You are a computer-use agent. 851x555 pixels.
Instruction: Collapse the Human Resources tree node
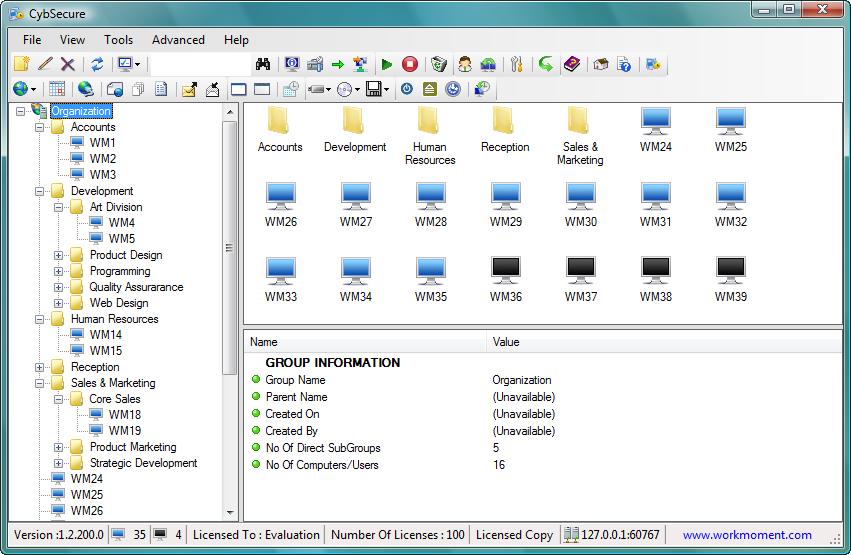[40, 319]
